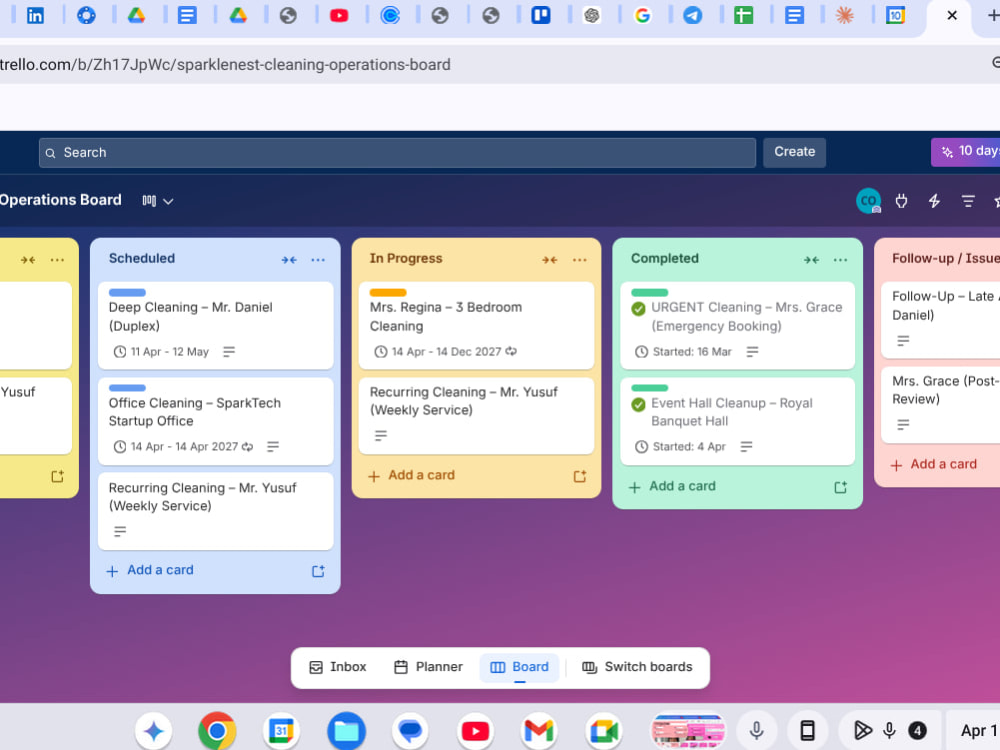The height and width of the screenshot is (750, 1000).
Task: Click the Create button
Action: click(794, 152)
